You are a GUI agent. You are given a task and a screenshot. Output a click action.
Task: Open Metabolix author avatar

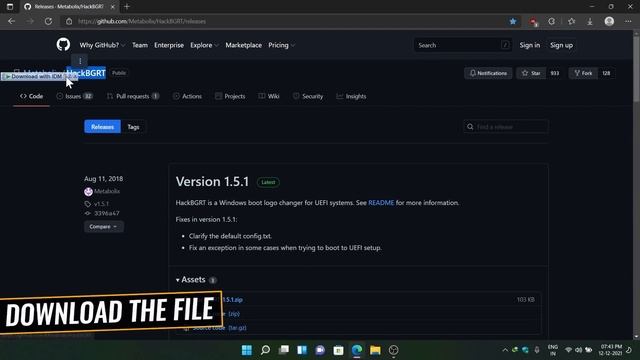tap(88, 191)
